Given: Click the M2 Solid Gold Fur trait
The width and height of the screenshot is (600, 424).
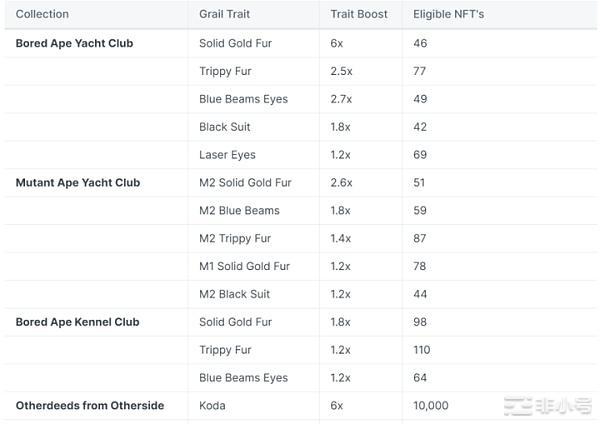Looking at the screenshot, I should coord(245,183).
